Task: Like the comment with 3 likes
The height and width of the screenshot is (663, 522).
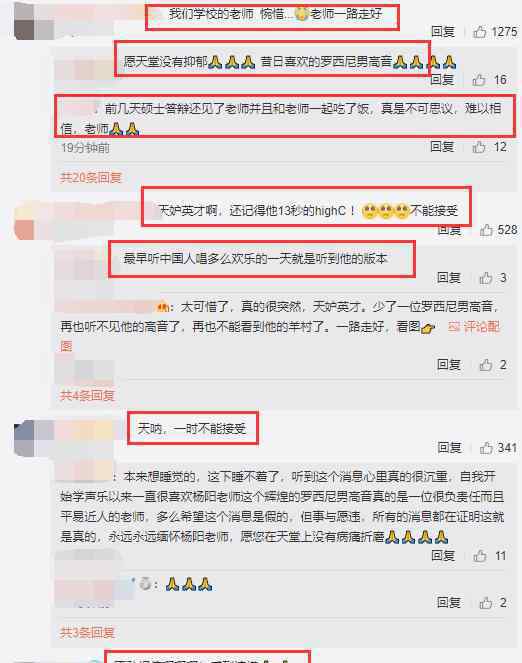Action: point(486,278)
